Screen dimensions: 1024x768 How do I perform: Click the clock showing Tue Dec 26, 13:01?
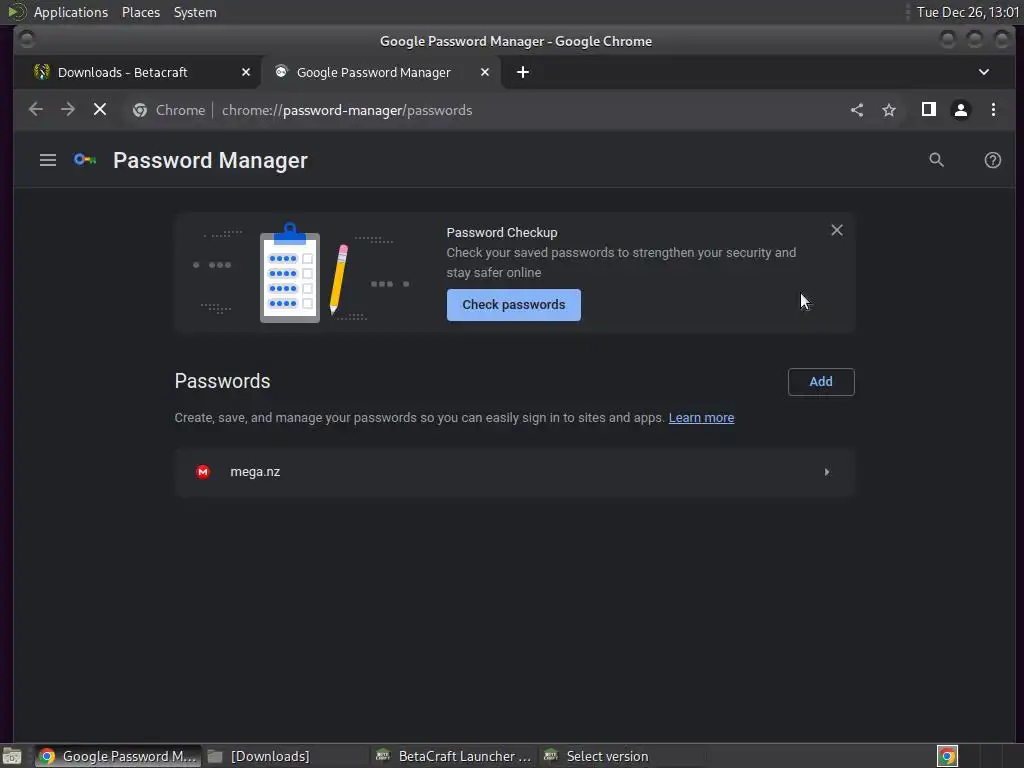(968, 12)
